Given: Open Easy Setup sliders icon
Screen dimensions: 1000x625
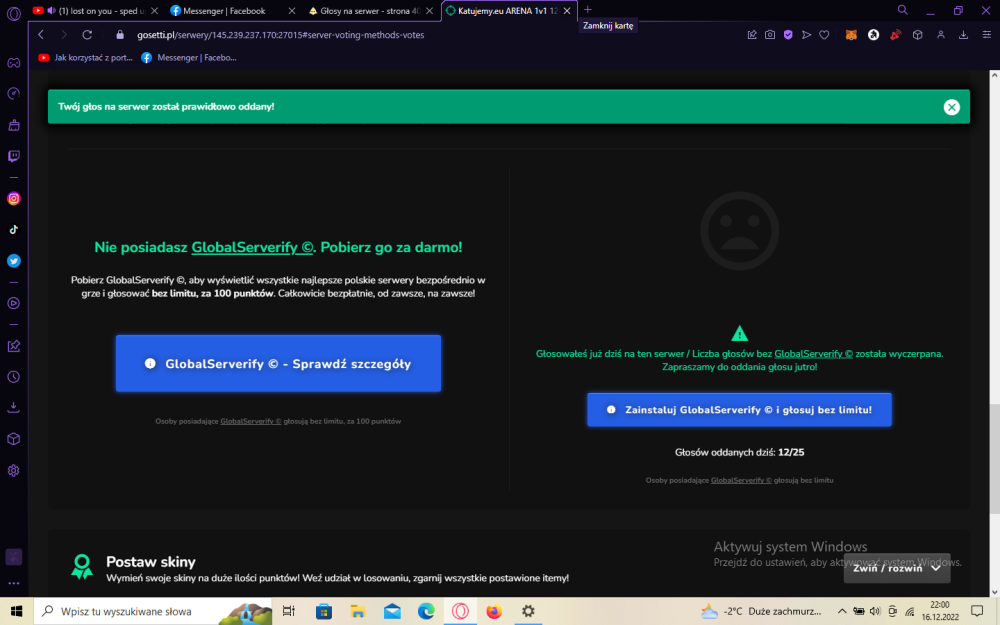Looking at the screenshot, I should coord(987,35).
